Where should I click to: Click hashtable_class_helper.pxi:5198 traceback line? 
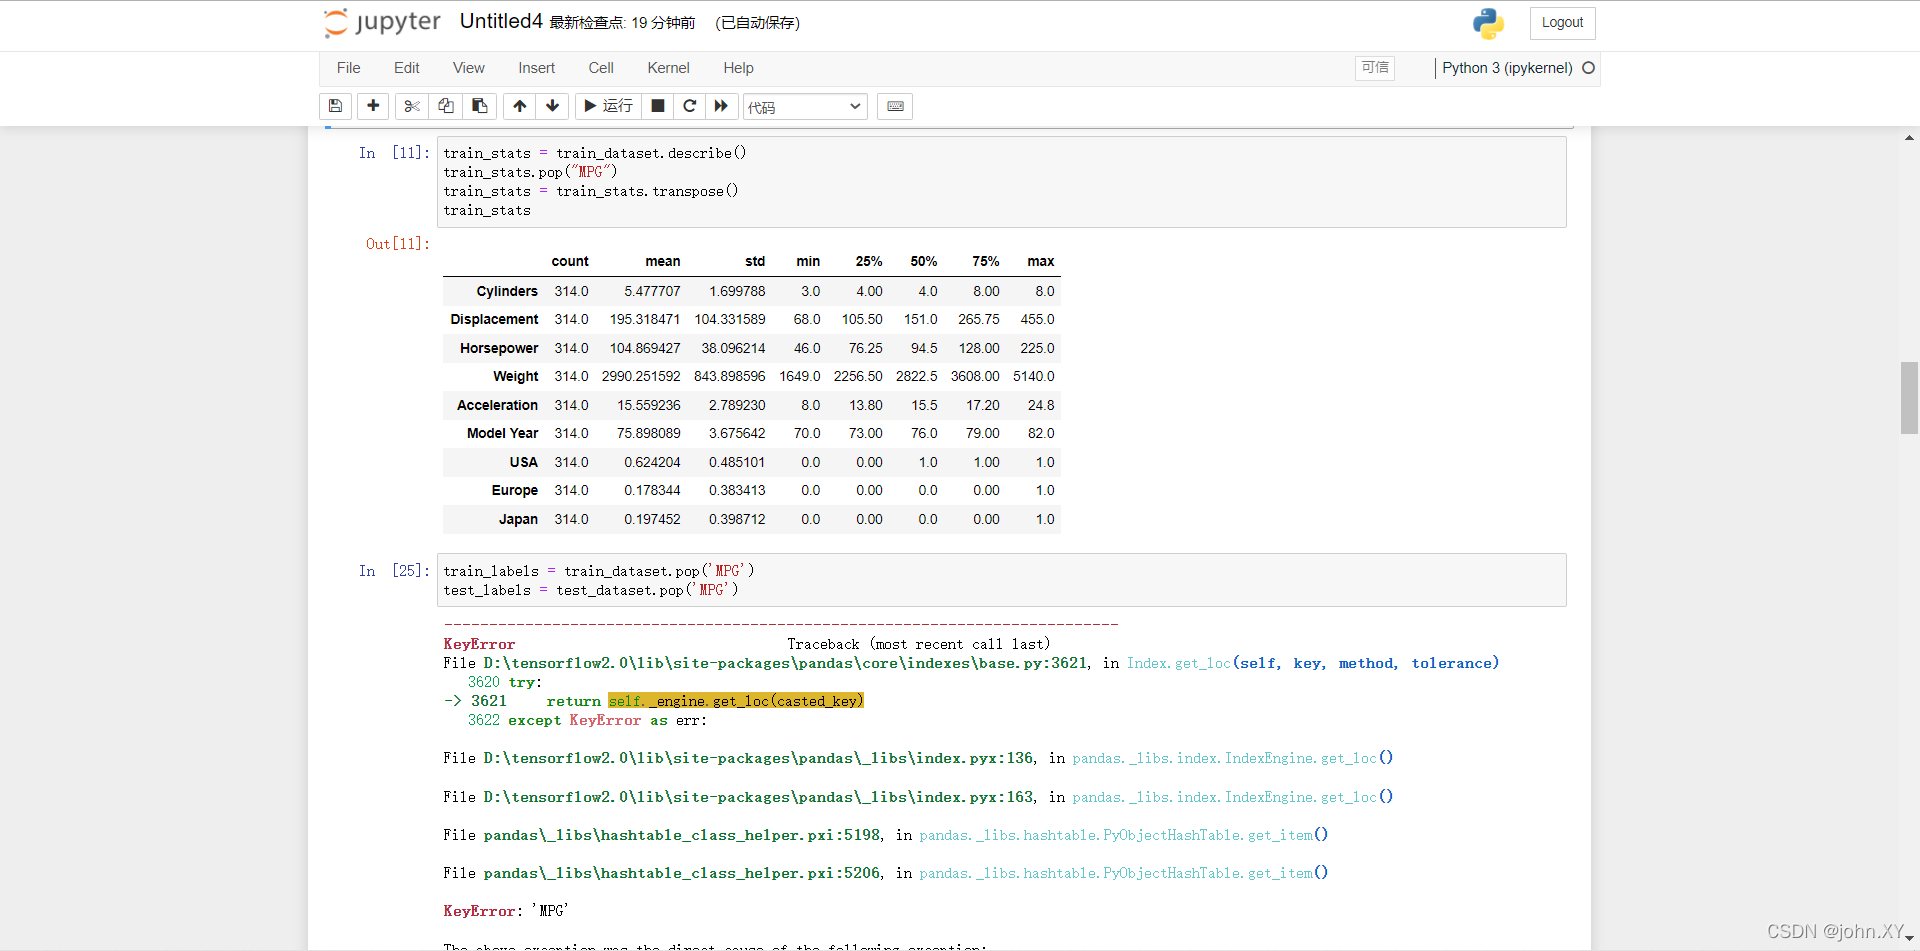click(x=885, y=835)
